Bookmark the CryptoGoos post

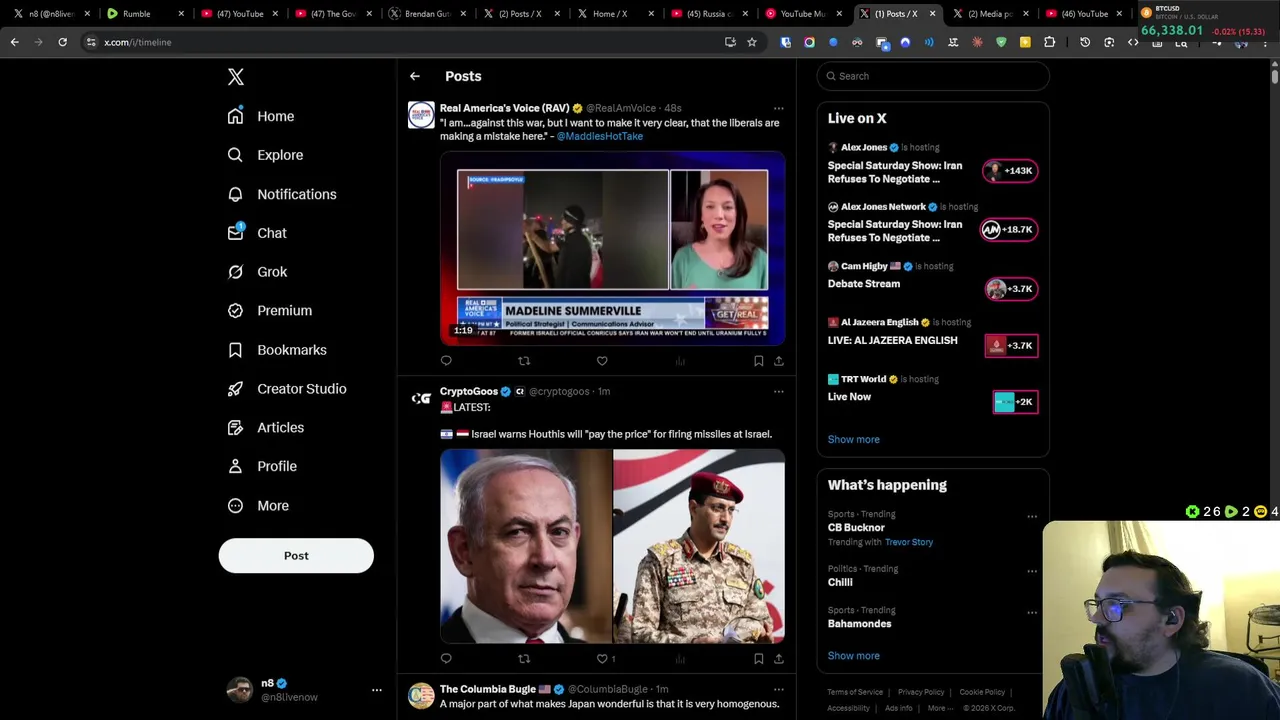[x=758, y=659]
